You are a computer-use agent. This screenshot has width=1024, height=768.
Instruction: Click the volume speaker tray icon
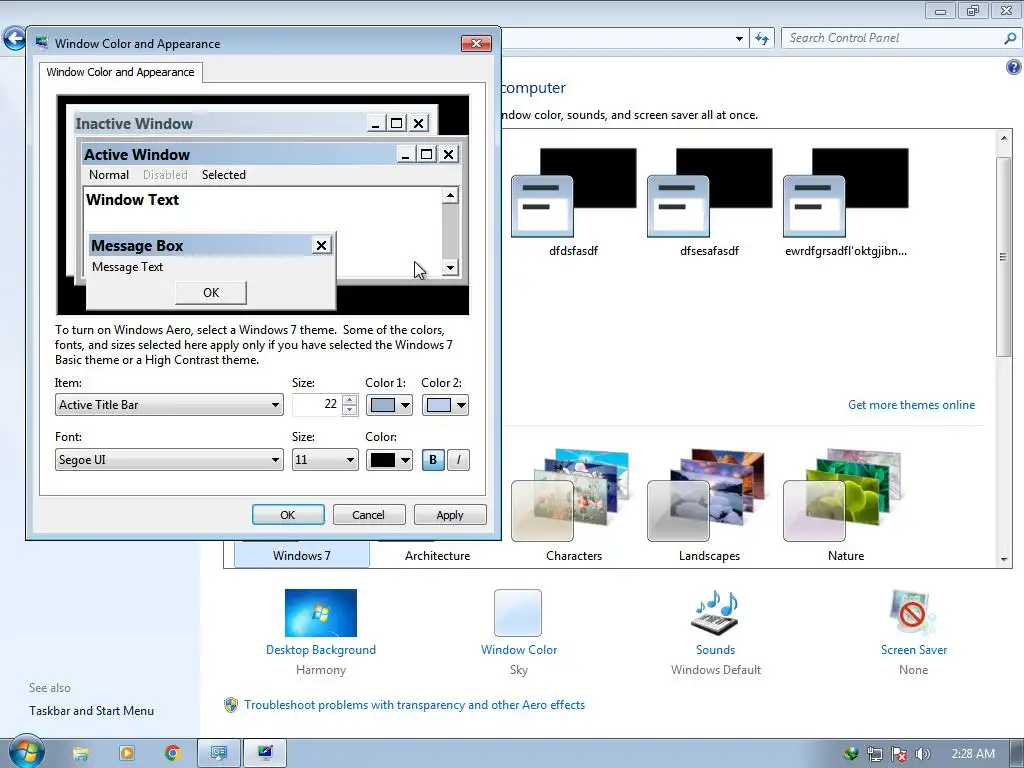pyautogui.click(x=922, y=754)
